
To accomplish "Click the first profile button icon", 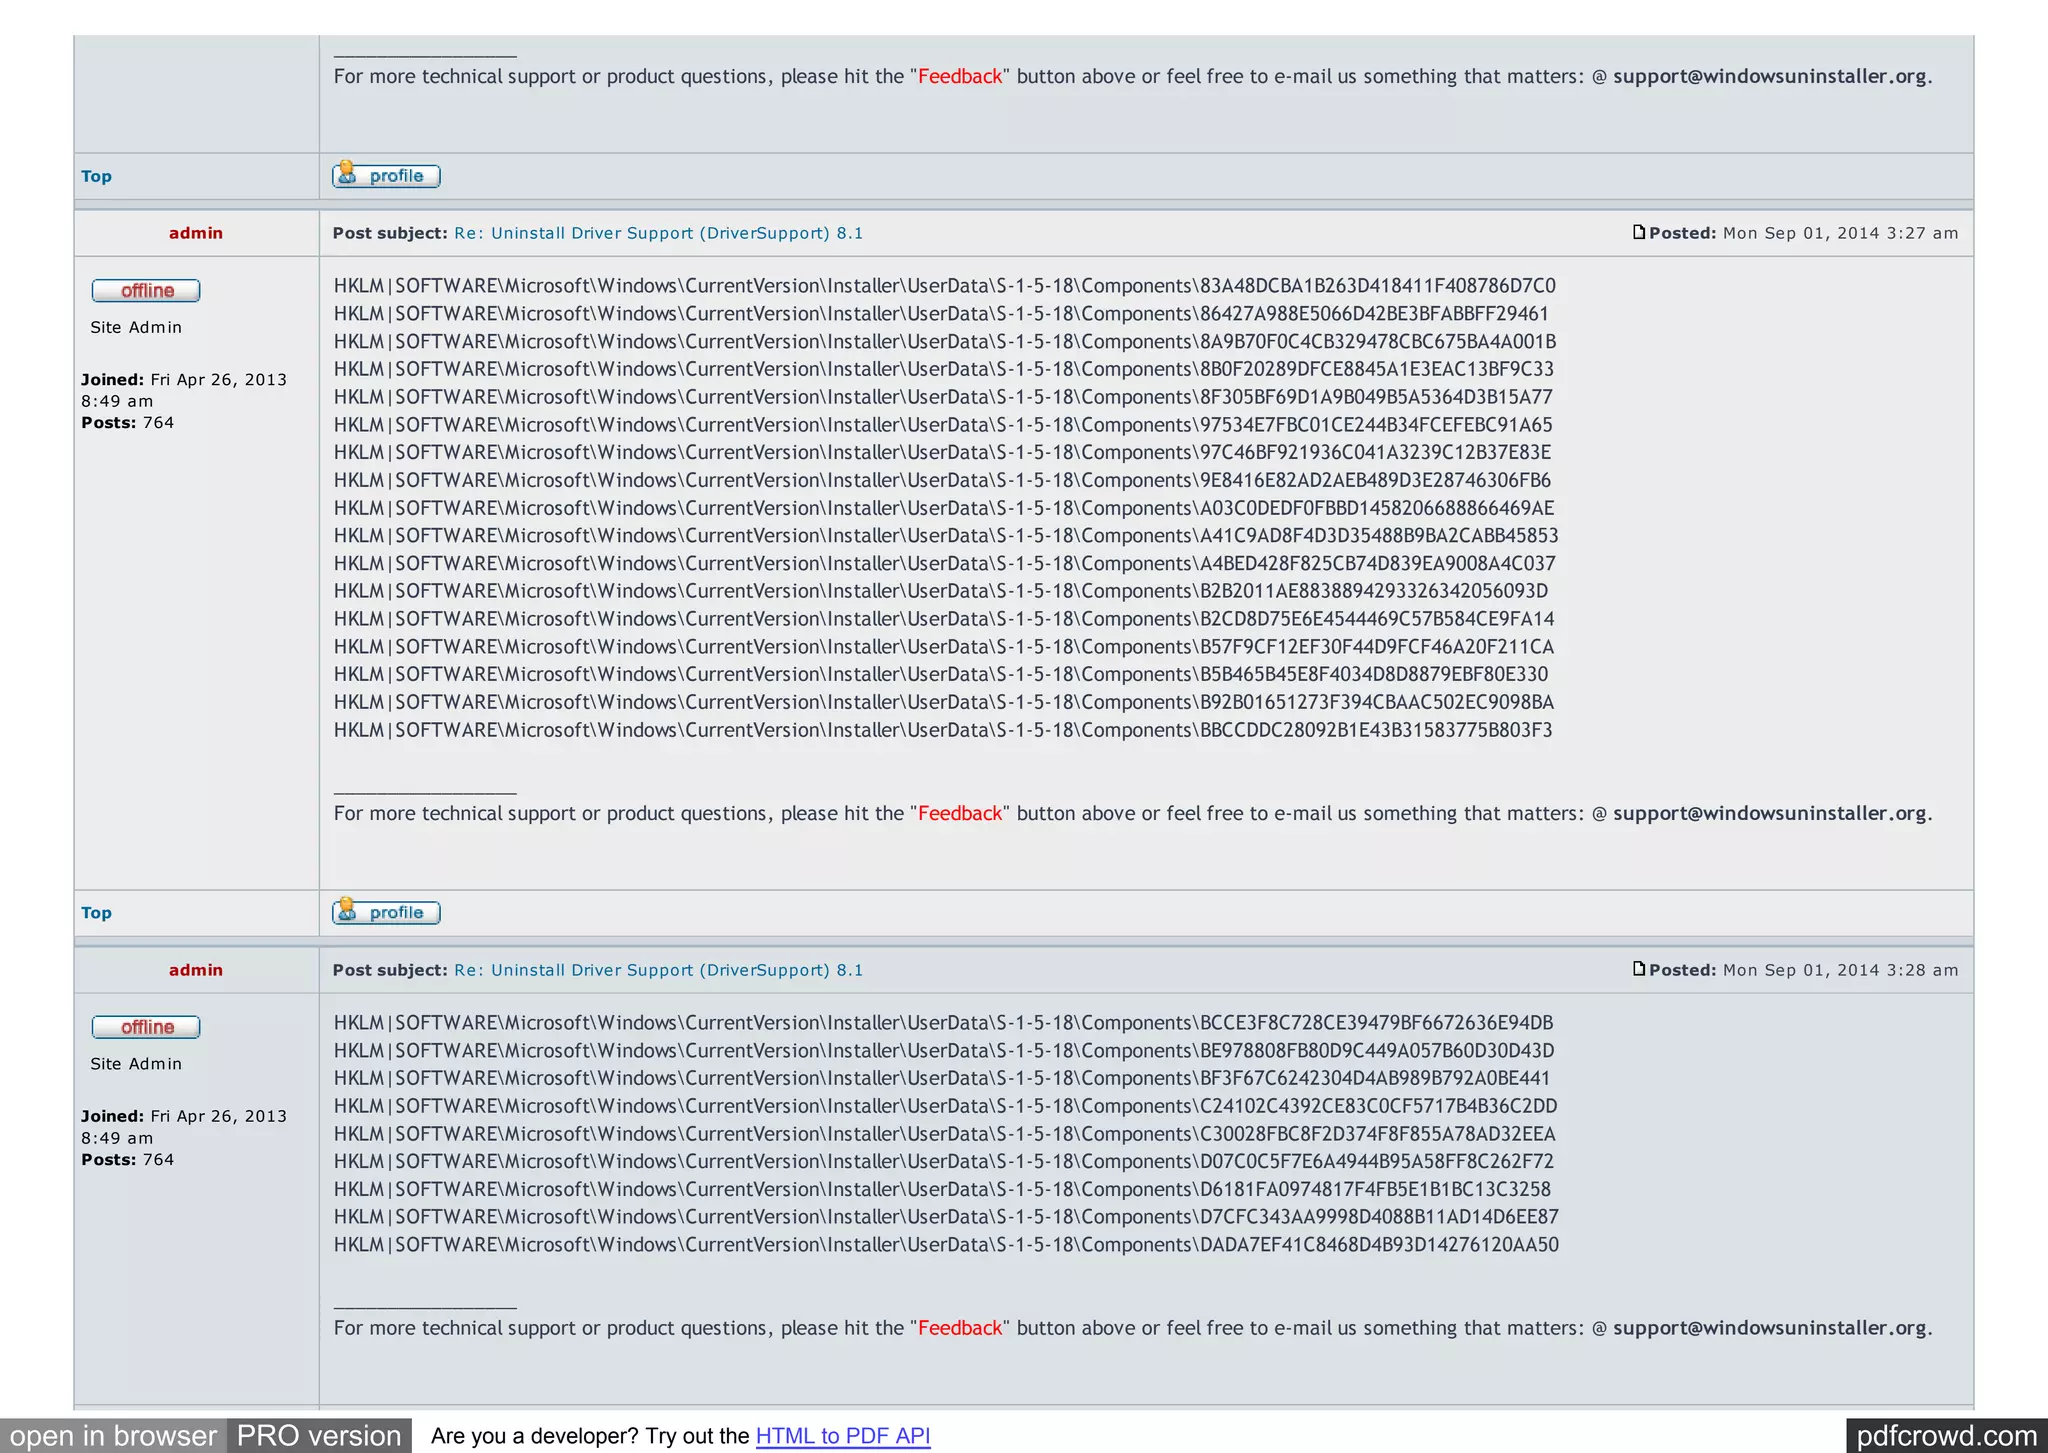I will pos(386,175).
